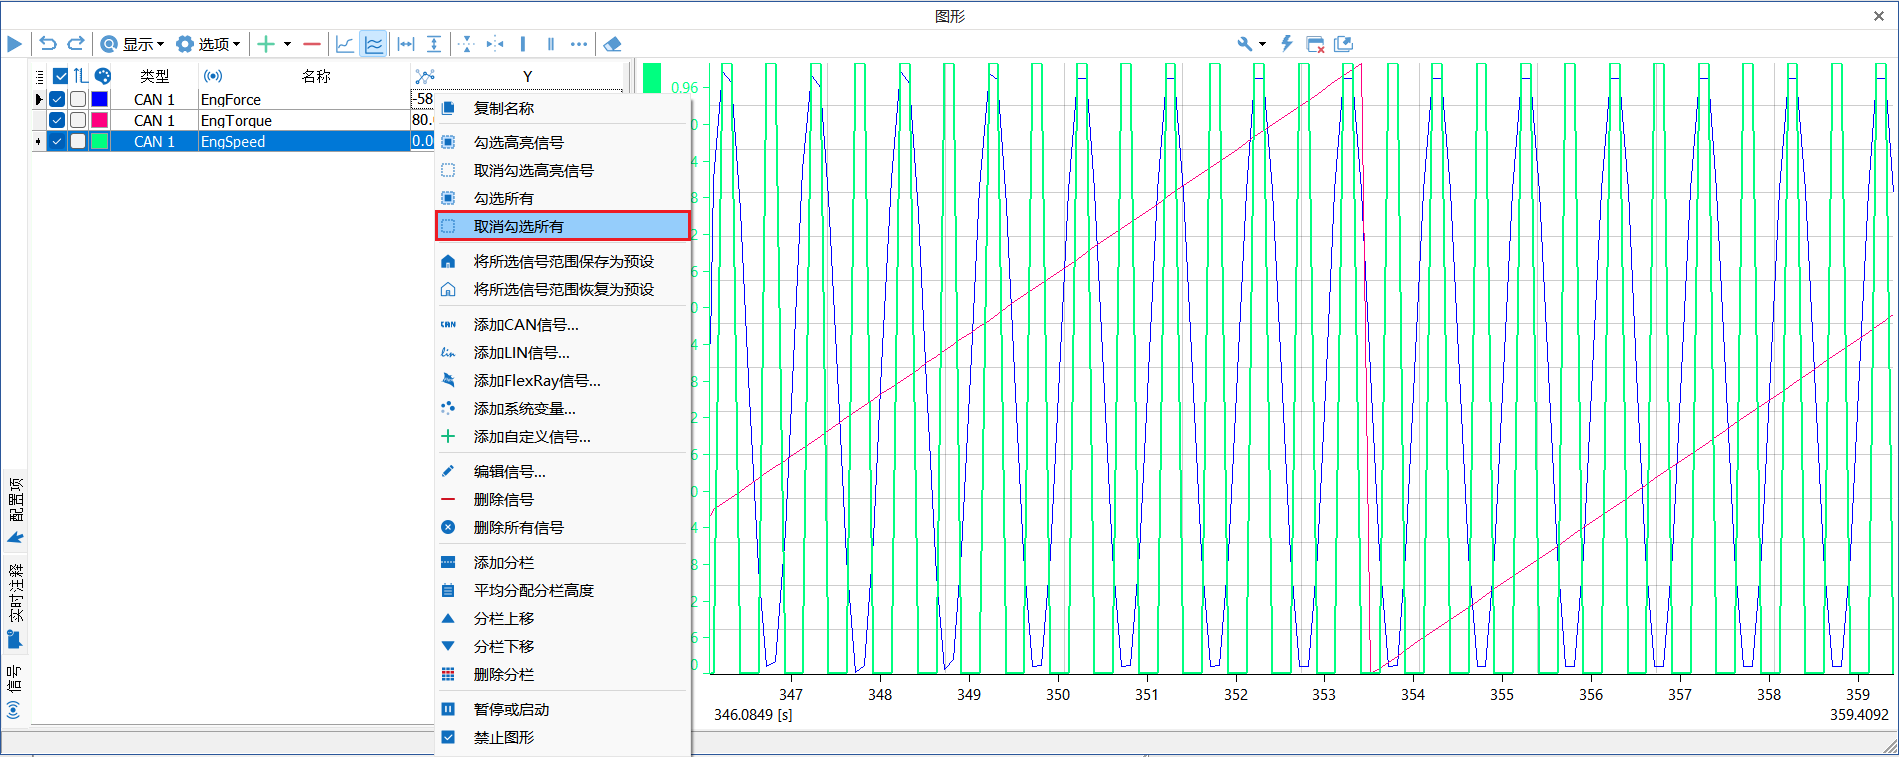Viewport: 1899px width, 757px height.
Task: Click the lightning bolt icon
Action: coord(1287,44)
